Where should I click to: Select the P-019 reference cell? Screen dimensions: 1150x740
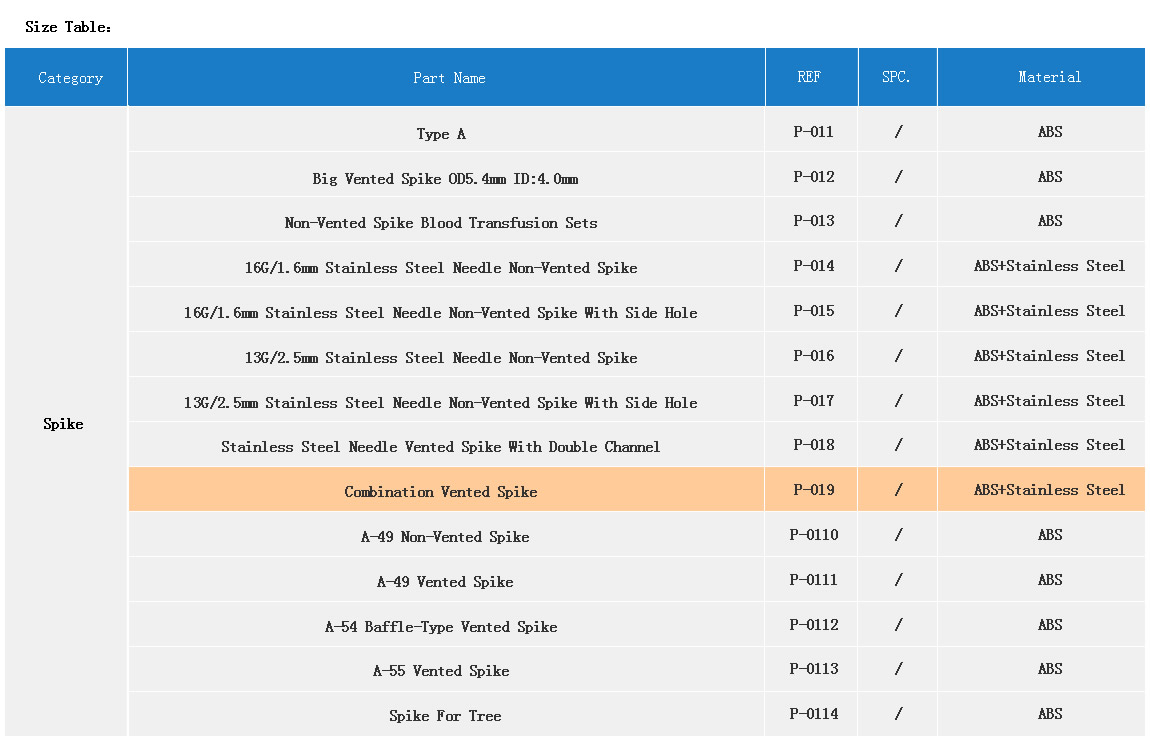(813, 490)
